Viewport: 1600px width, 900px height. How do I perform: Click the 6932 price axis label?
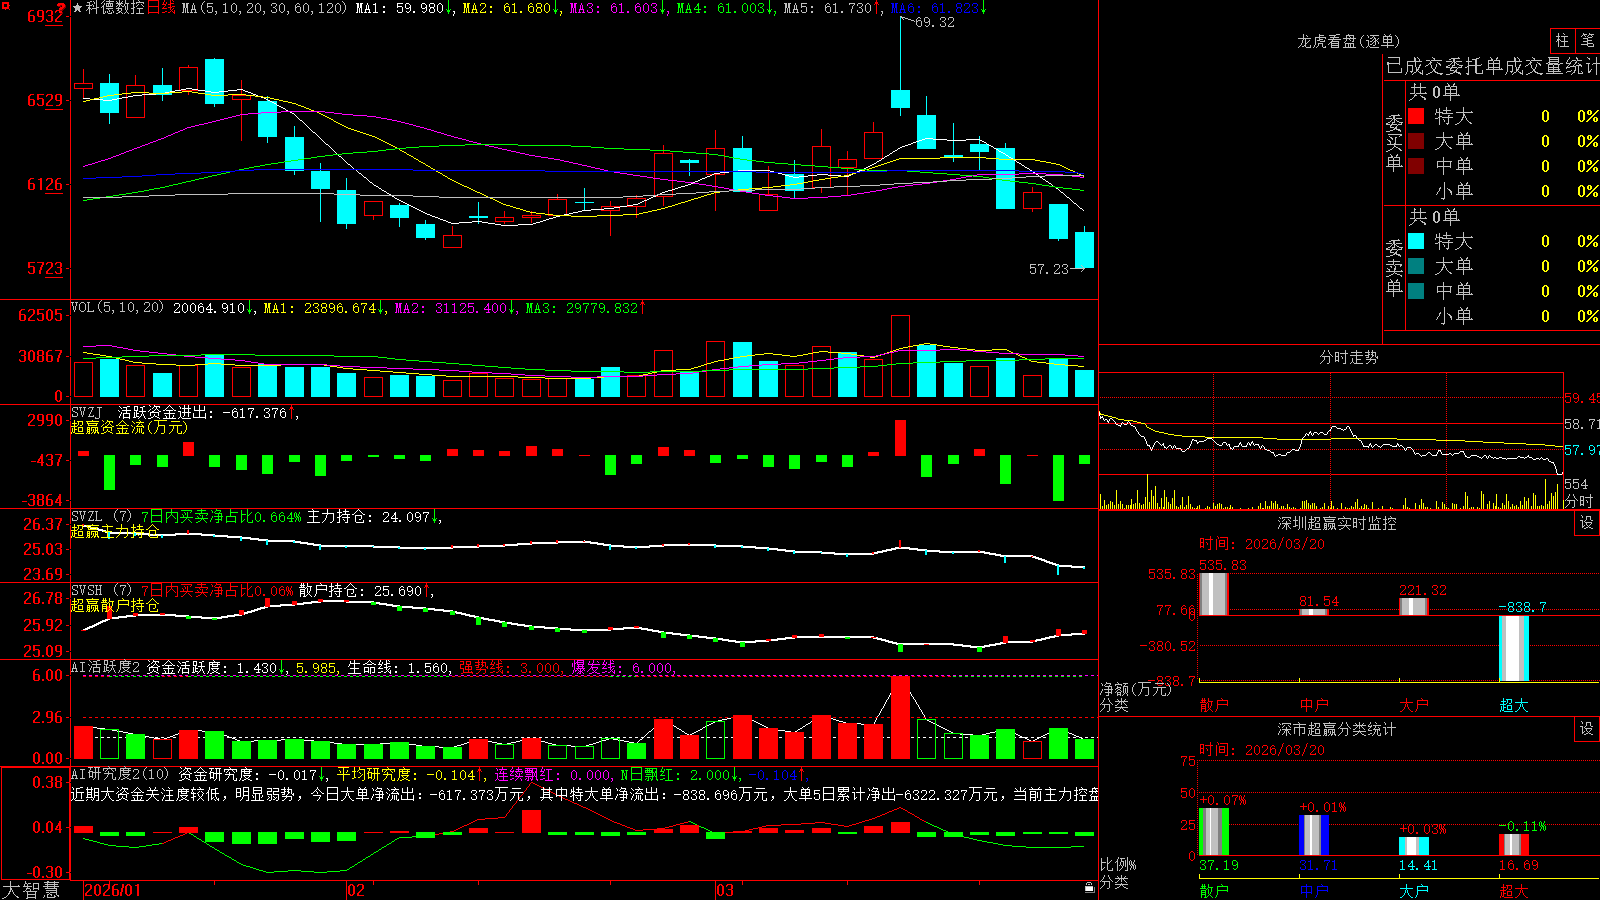(x=45, y=16)
